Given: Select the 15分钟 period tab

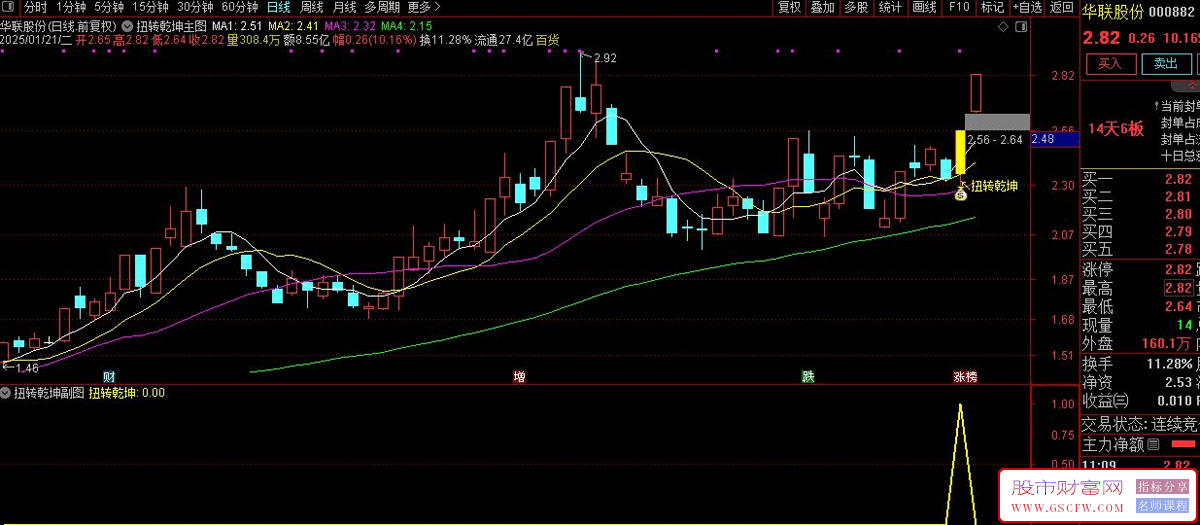Looking at the screenshot, I should (x=151, y=7).
